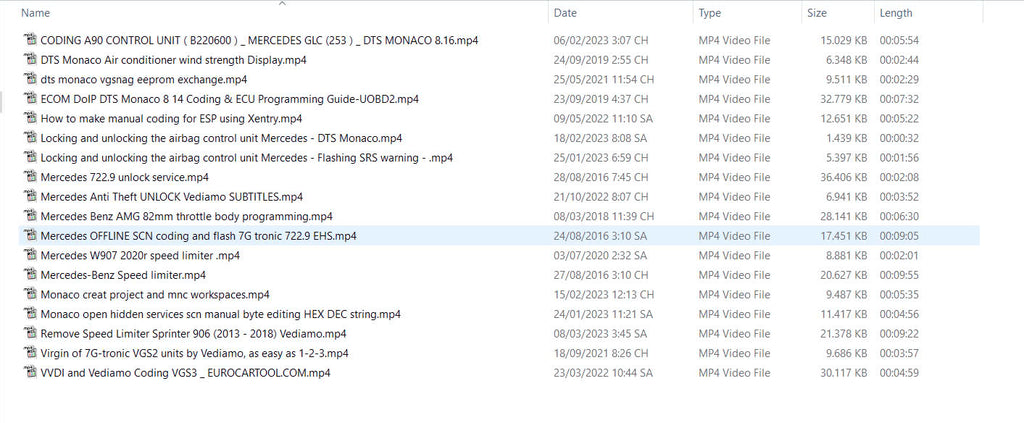Click the icon next to manual coding for ESP file

point(29,118)
